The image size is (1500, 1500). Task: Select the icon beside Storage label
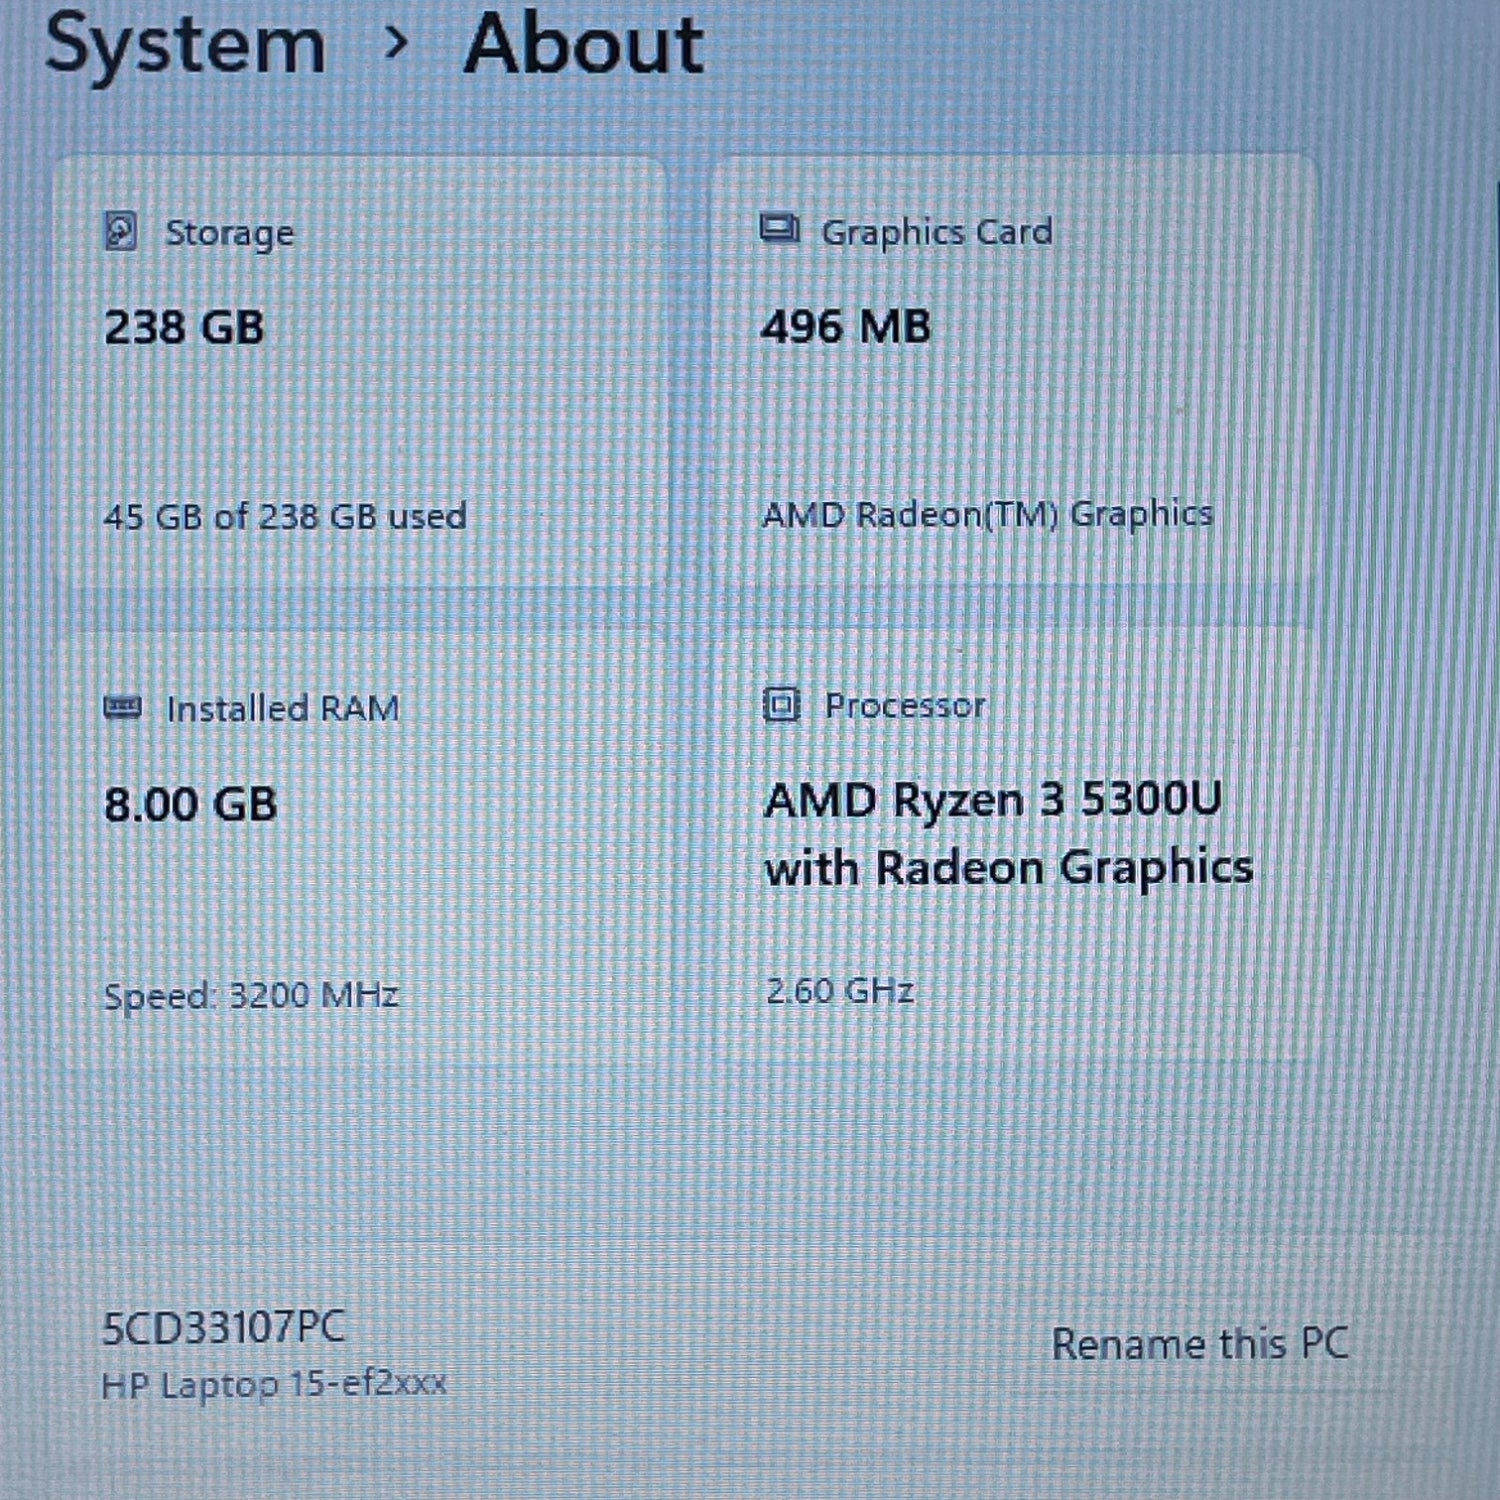click(120, 232)
